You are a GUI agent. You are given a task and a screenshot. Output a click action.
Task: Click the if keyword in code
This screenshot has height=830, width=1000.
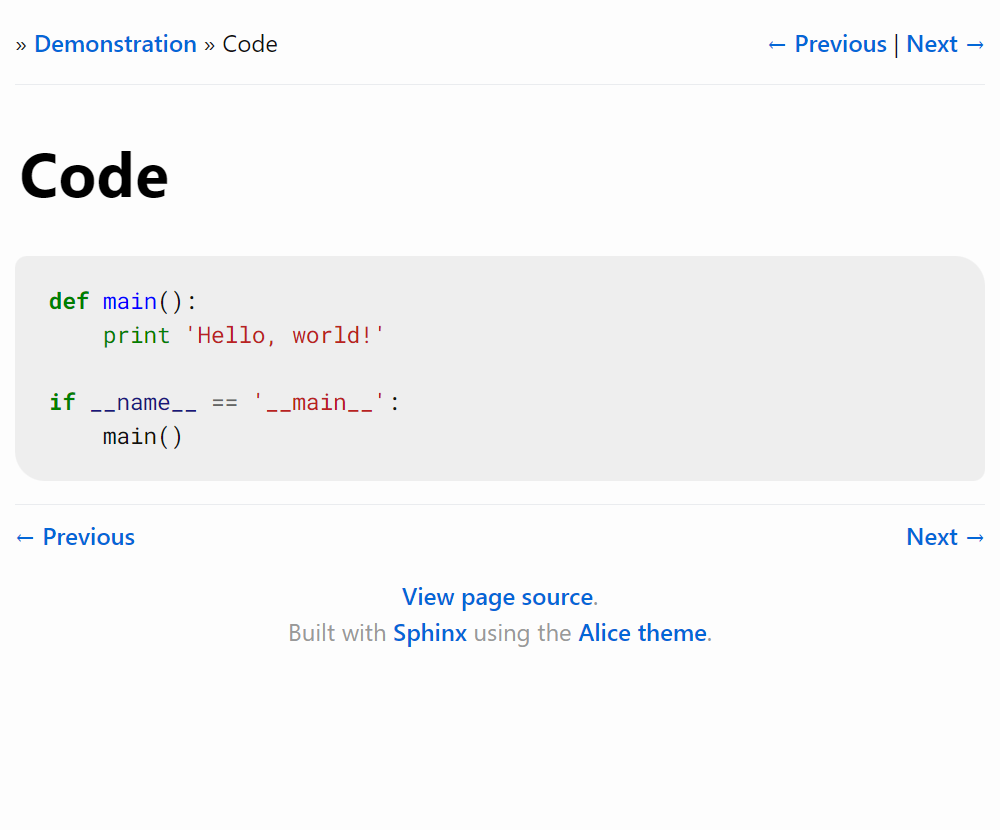click(62, 402)
